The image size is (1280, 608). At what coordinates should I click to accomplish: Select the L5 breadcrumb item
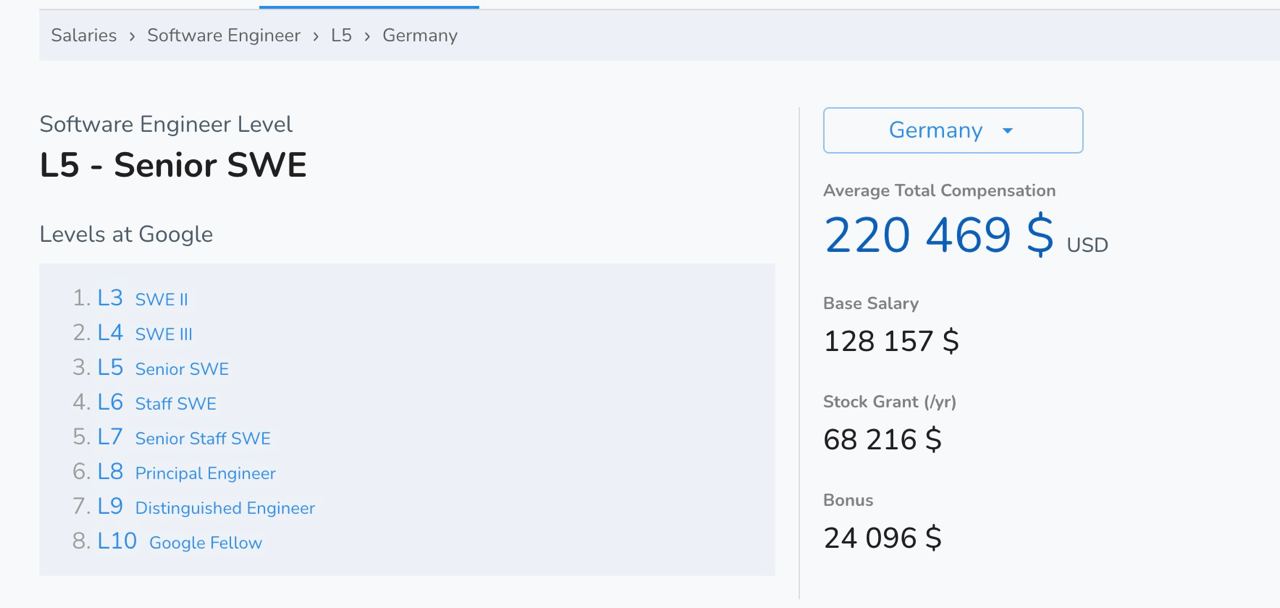[x=341, y=35]
